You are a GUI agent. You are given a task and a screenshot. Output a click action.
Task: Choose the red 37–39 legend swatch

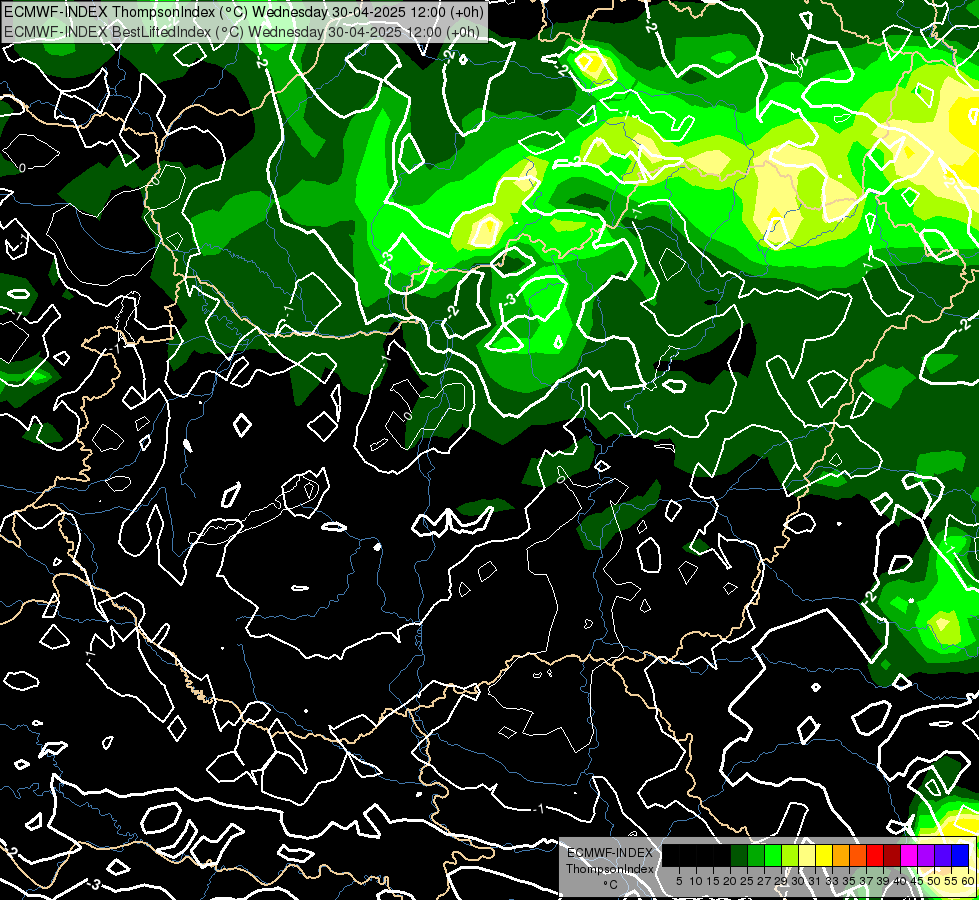875,855
